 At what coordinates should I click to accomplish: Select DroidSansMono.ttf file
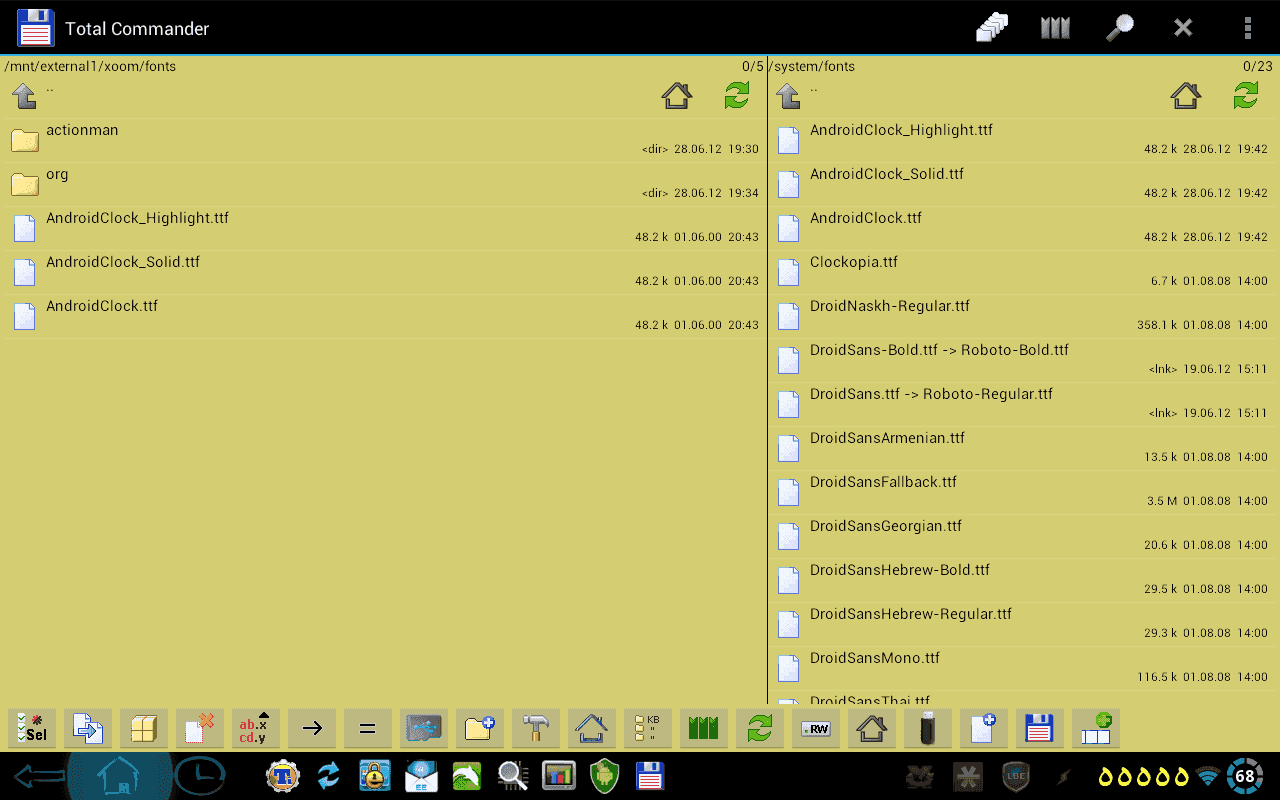pos(1024,668)
